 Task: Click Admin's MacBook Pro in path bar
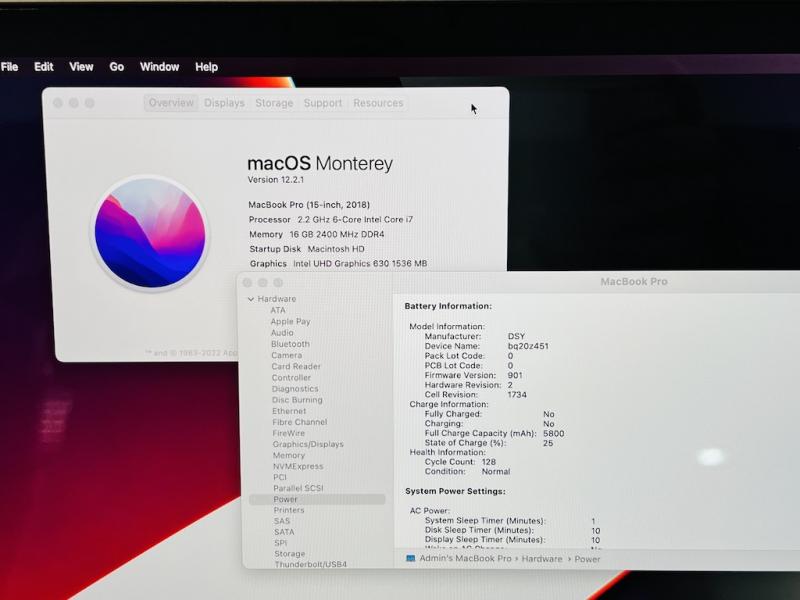point(465,559)
